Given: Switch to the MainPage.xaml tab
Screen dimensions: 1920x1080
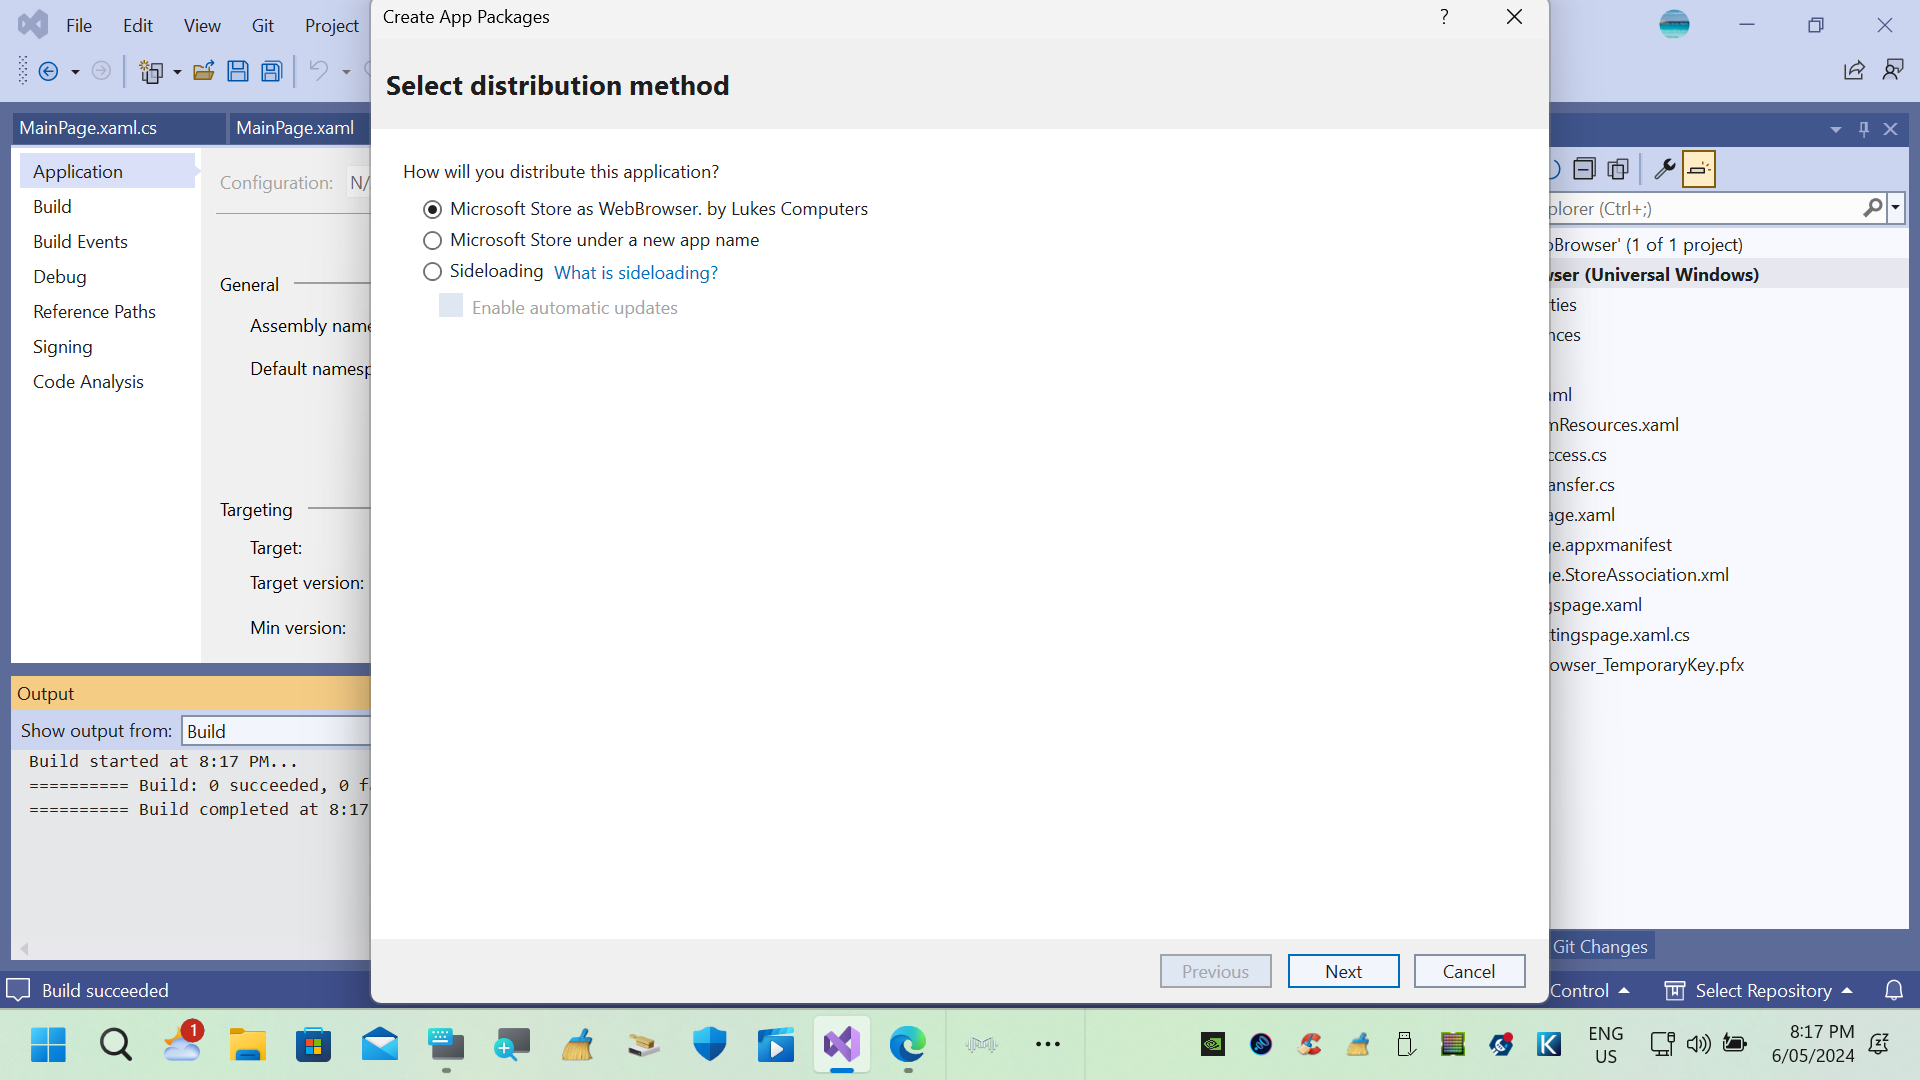Looking at the screenshot, I should pyautogui.click(x=295, y=127).
